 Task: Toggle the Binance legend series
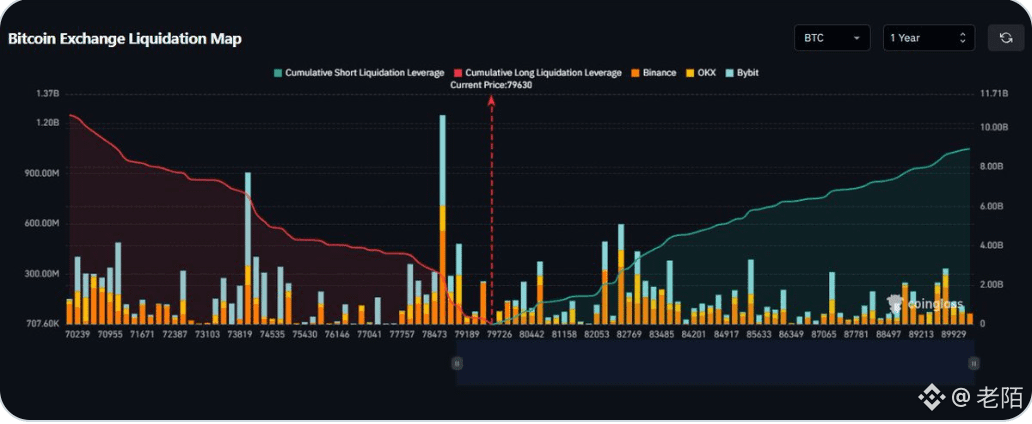[654, 73]
